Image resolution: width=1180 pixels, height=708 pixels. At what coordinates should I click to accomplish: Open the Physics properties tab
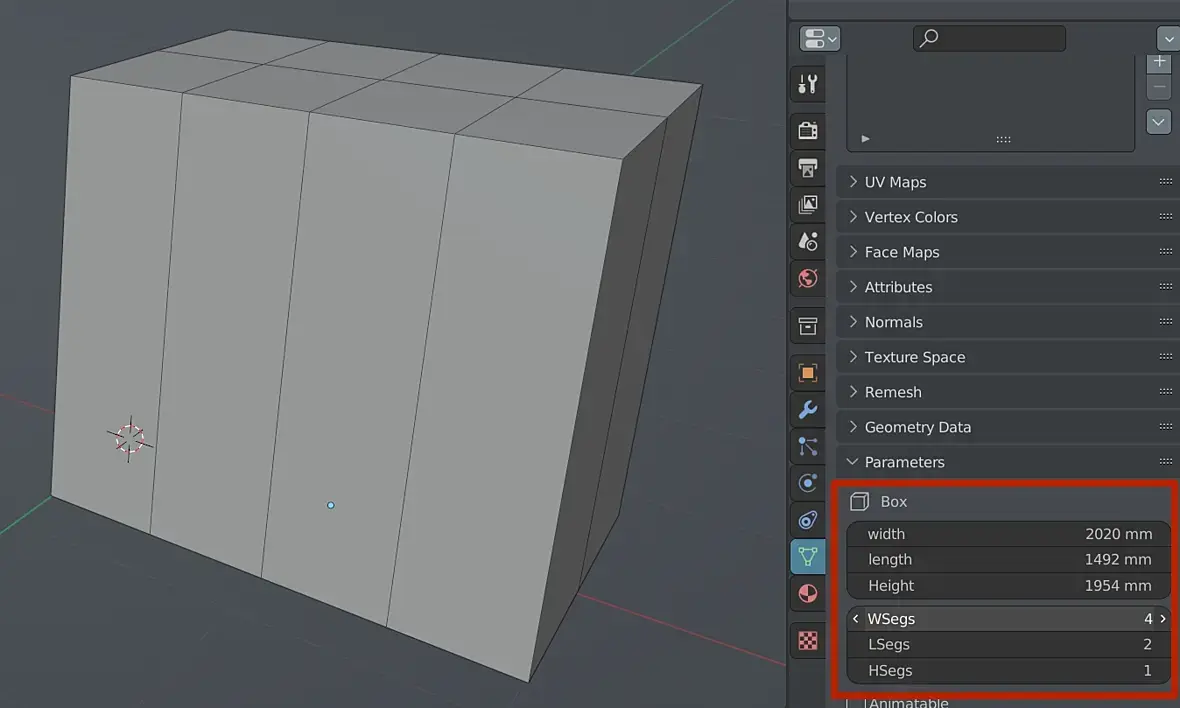tap(807, 483)
